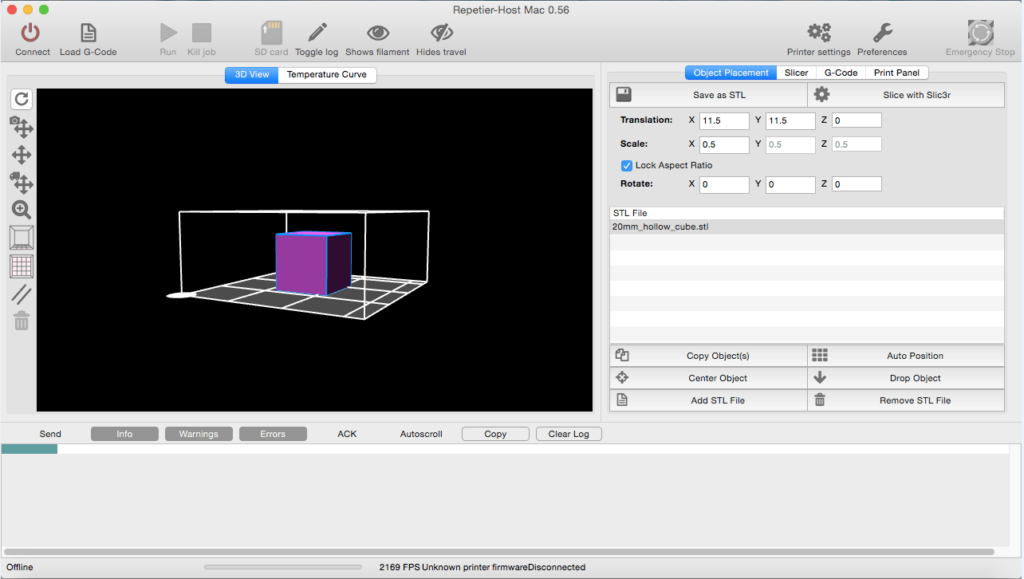Click the Remove STL File trash icon
Screen dimensions: 1024x579
click(x=820, y=399)
